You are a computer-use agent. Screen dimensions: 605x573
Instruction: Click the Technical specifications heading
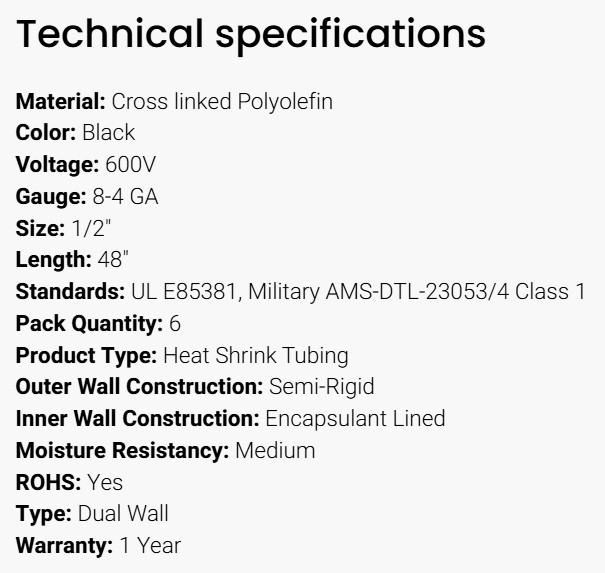(x=251, y=34)
